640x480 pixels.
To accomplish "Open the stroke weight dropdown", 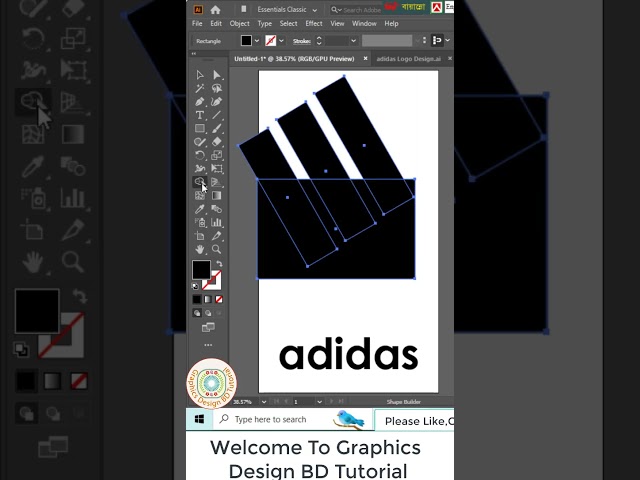I will [353, 41].
